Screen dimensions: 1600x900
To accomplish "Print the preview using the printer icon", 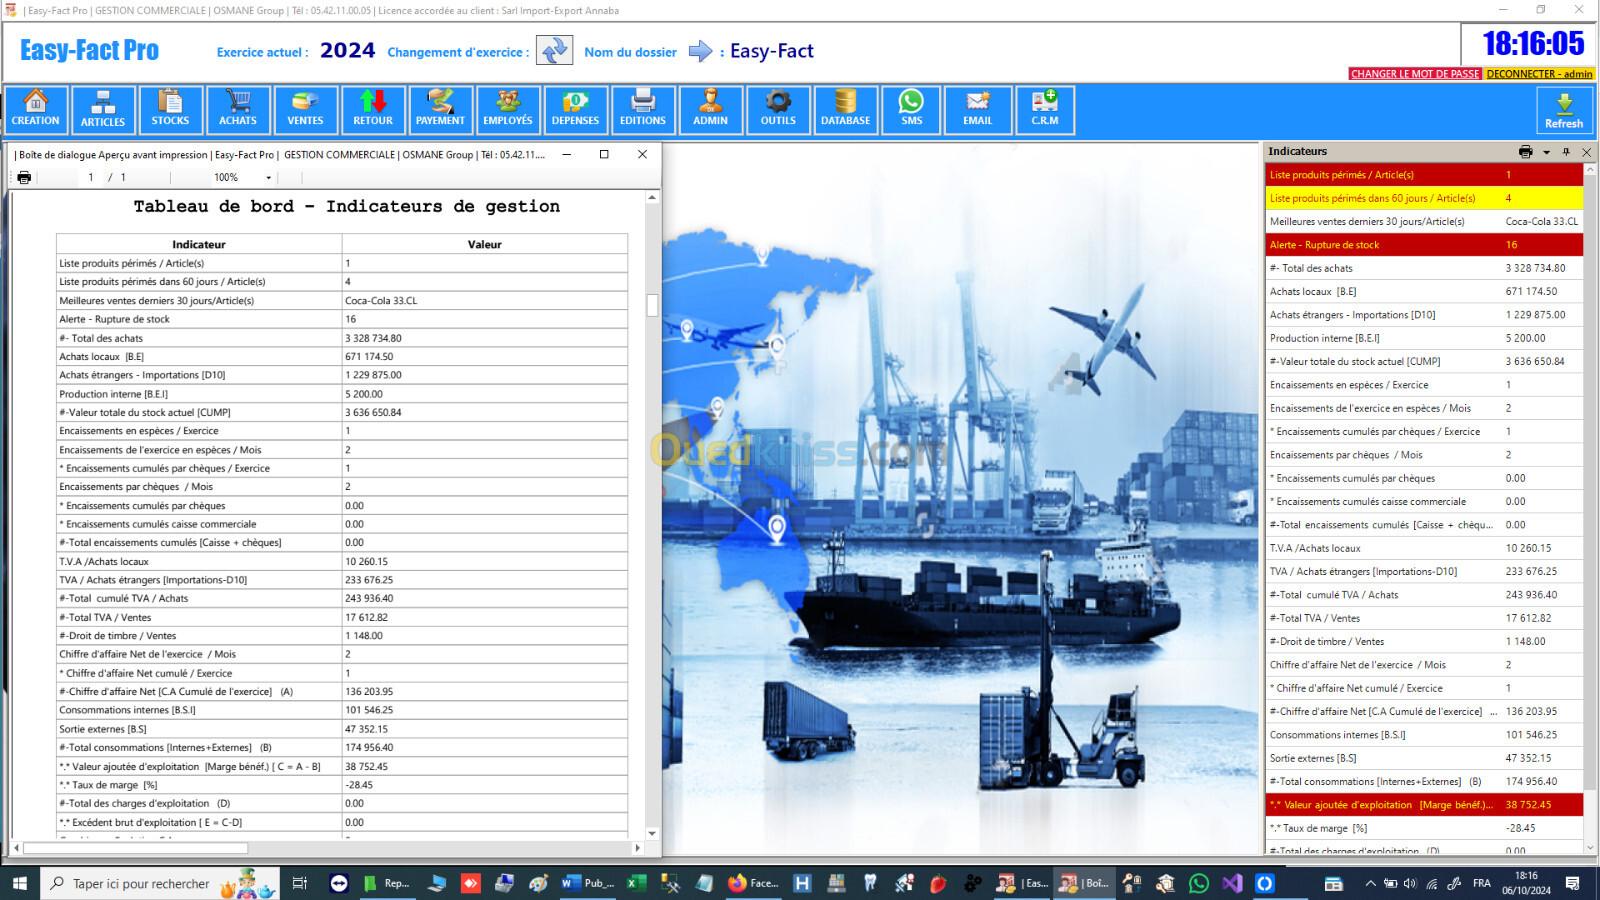I will point(24,177).
